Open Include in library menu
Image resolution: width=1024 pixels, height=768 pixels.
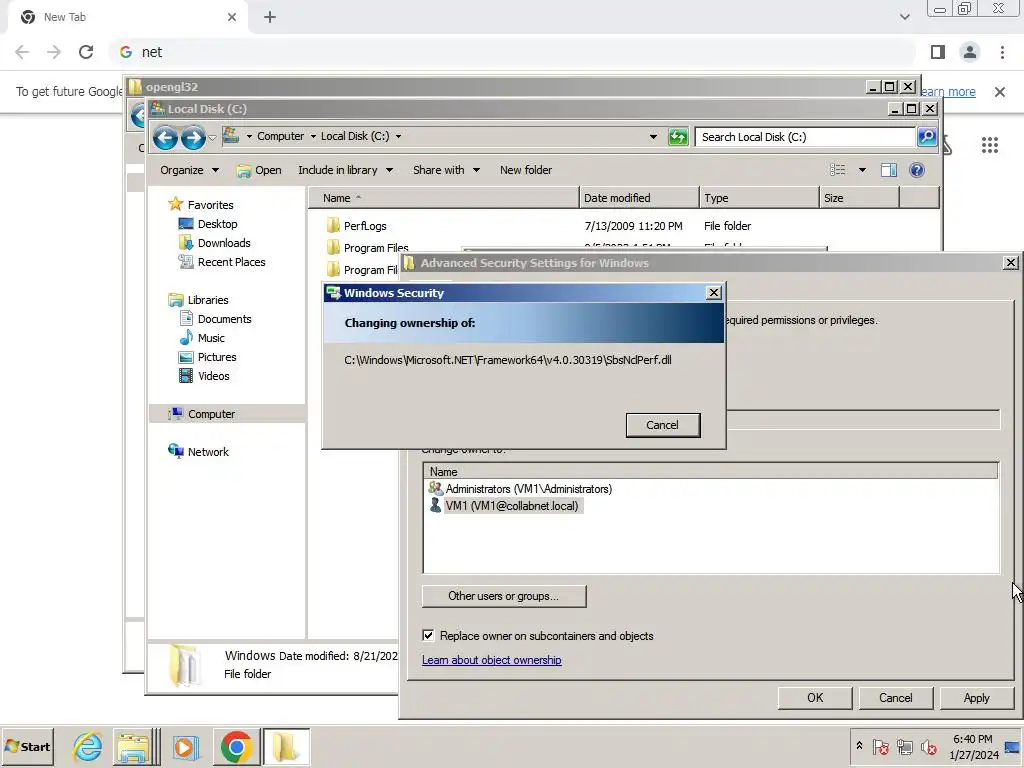345,170
